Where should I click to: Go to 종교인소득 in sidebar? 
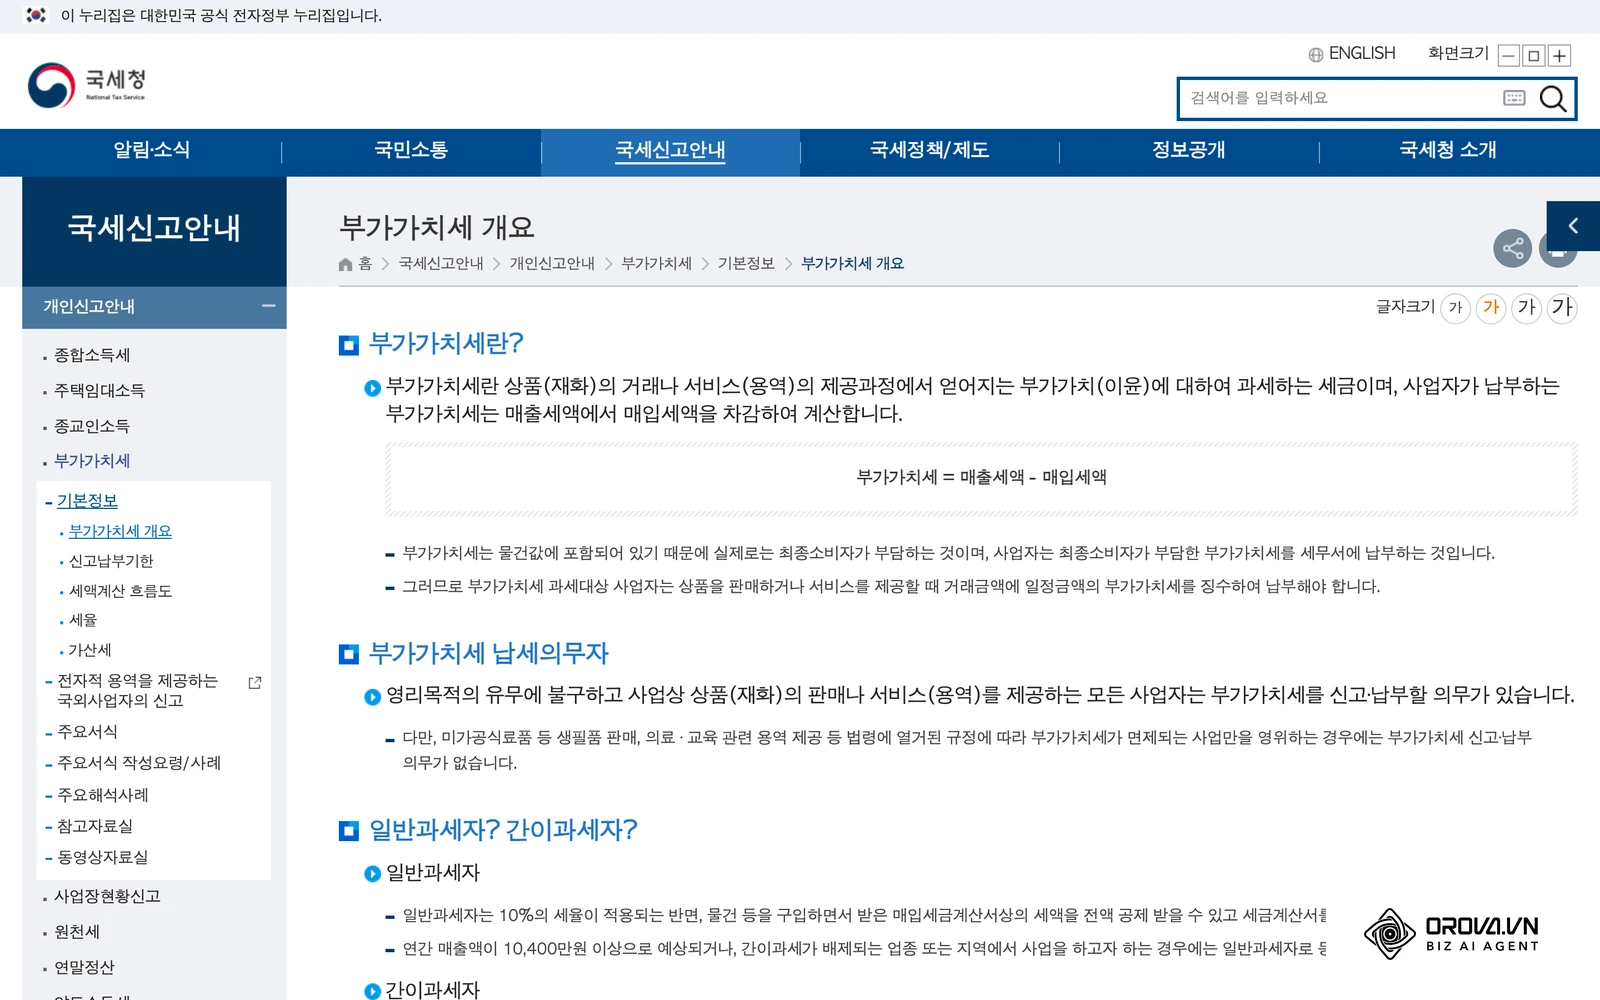[92, 426]
